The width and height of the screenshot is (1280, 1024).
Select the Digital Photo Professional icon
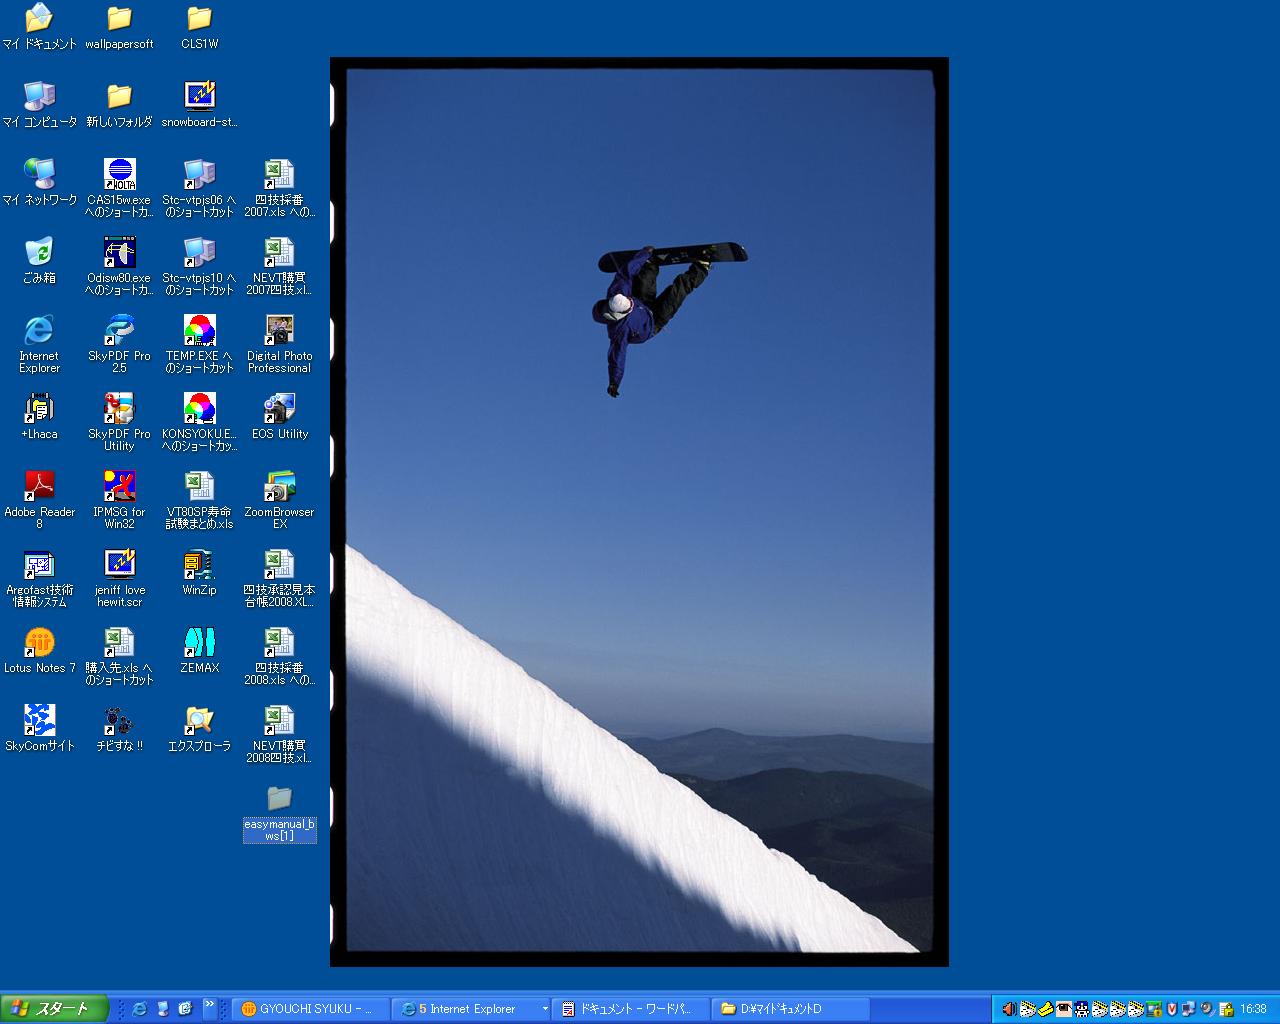279,344
